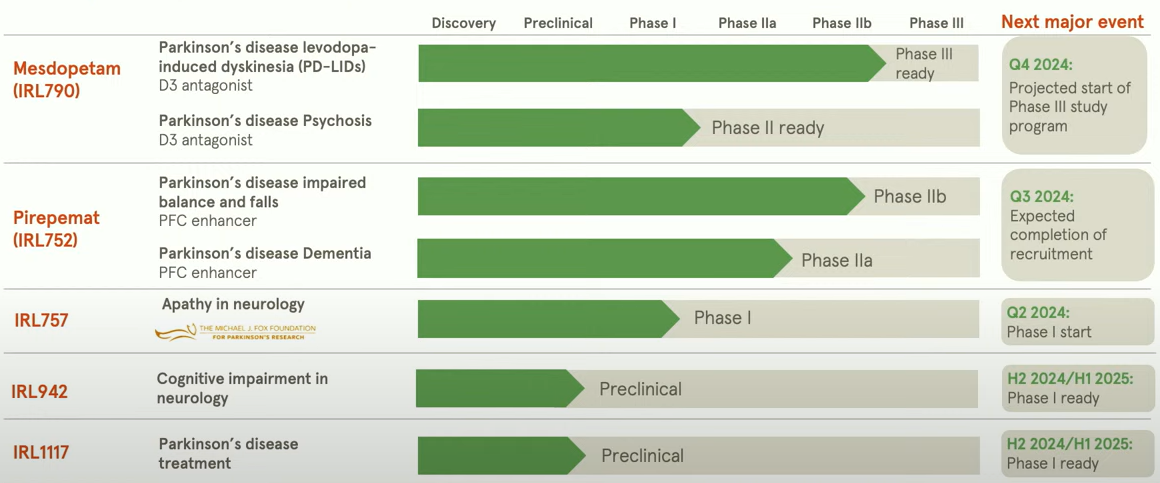The height and width of the screenshot is (483, 1160).
Task: Click the IRL757 program label
Action: click(x=41, y=320)
